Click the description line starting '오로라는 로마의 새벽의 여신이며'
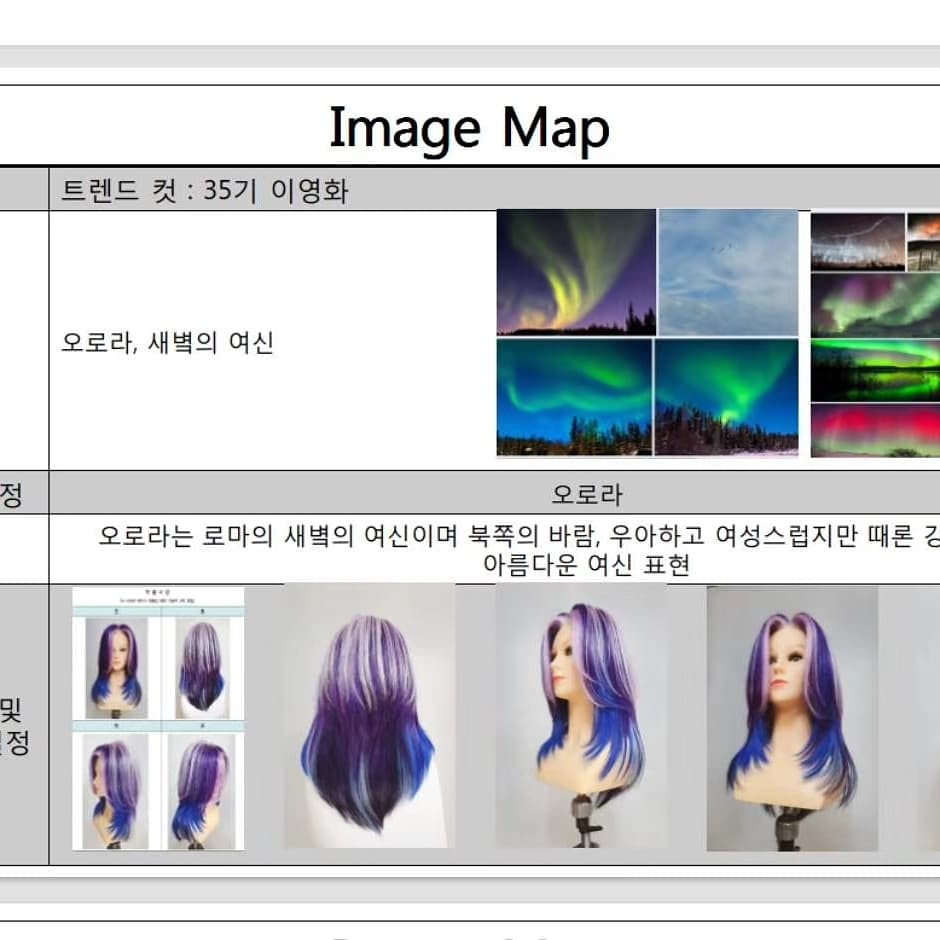This screenshot has height=940, width=940. pos(519,536)
